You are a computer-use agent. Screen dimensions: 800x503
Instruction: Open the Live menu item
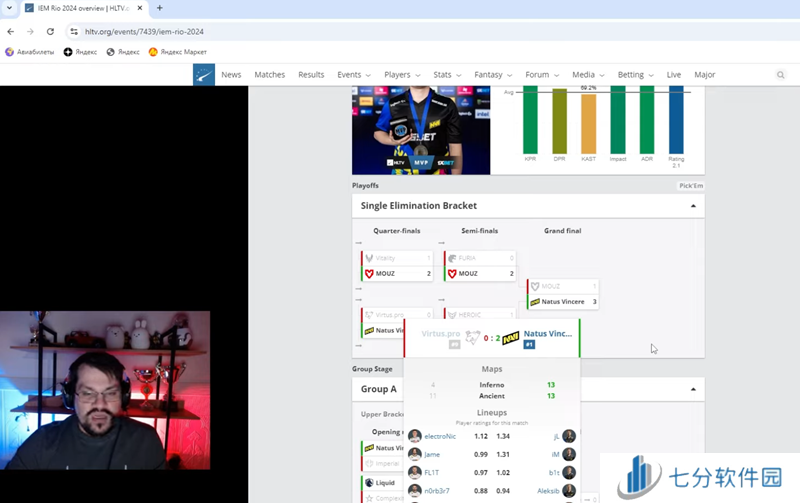tap(673, 74)
